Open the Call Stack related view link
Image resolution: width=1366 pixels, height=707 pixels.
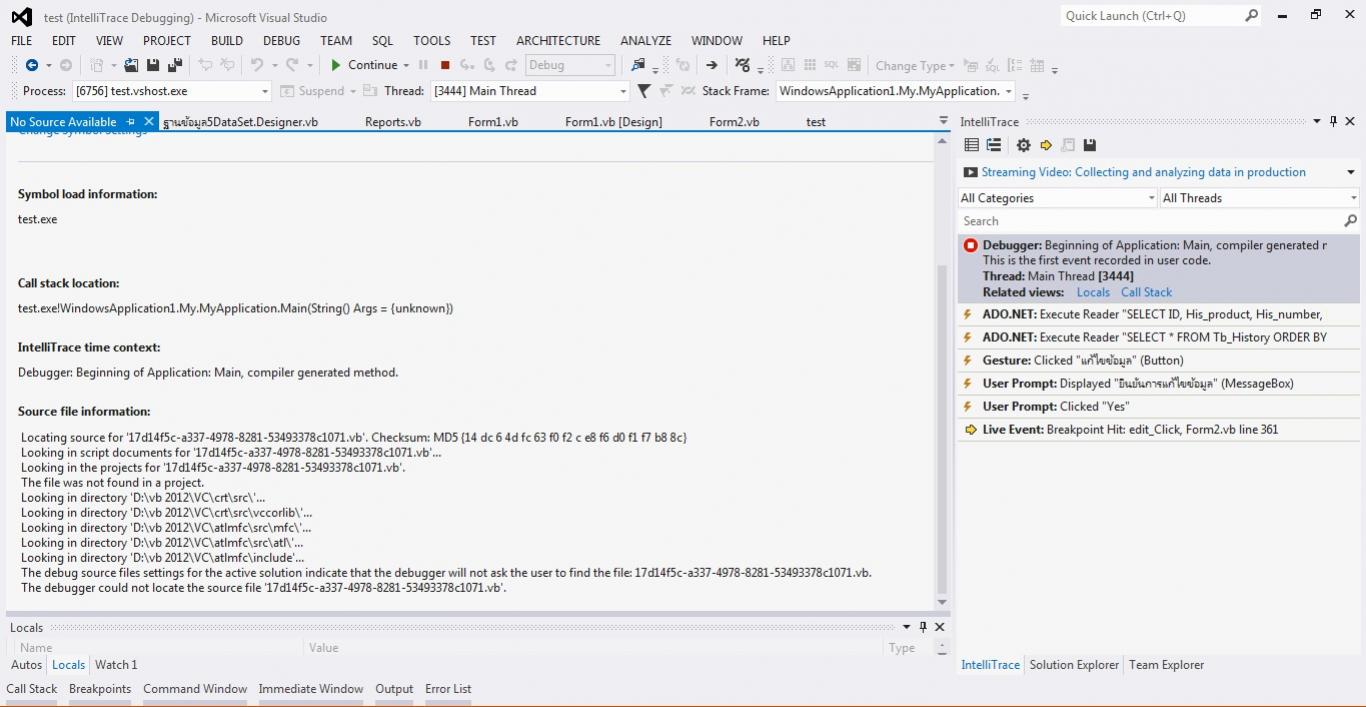coord(1146,292)
